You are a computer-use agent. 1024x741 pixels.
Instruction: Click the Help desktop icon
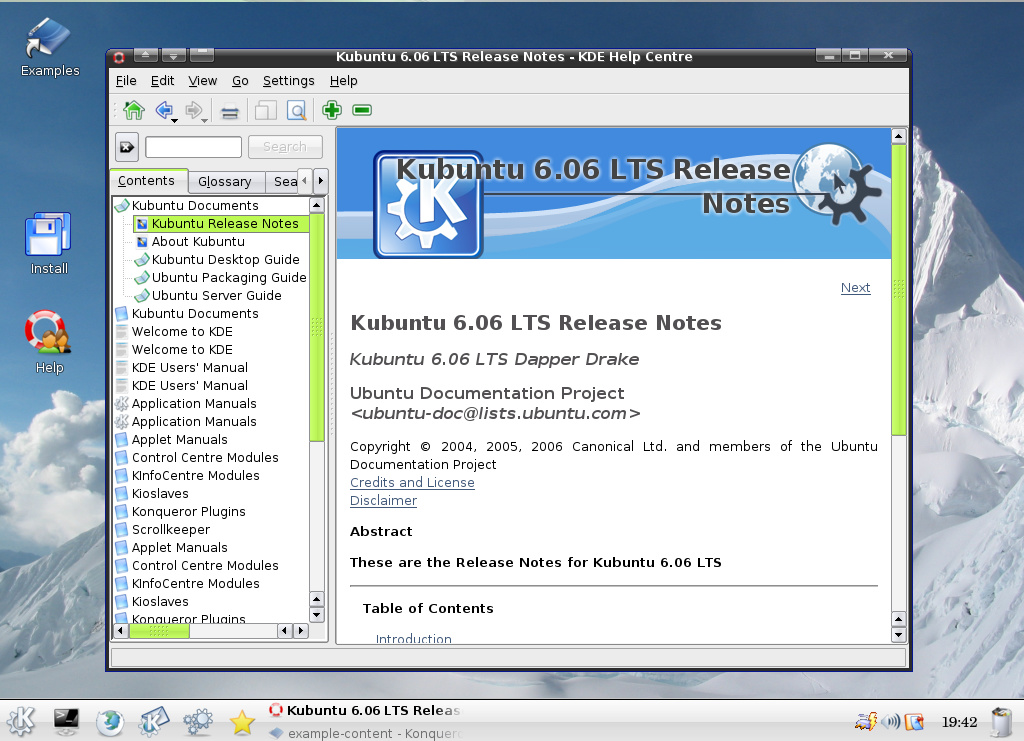[49, 341]
